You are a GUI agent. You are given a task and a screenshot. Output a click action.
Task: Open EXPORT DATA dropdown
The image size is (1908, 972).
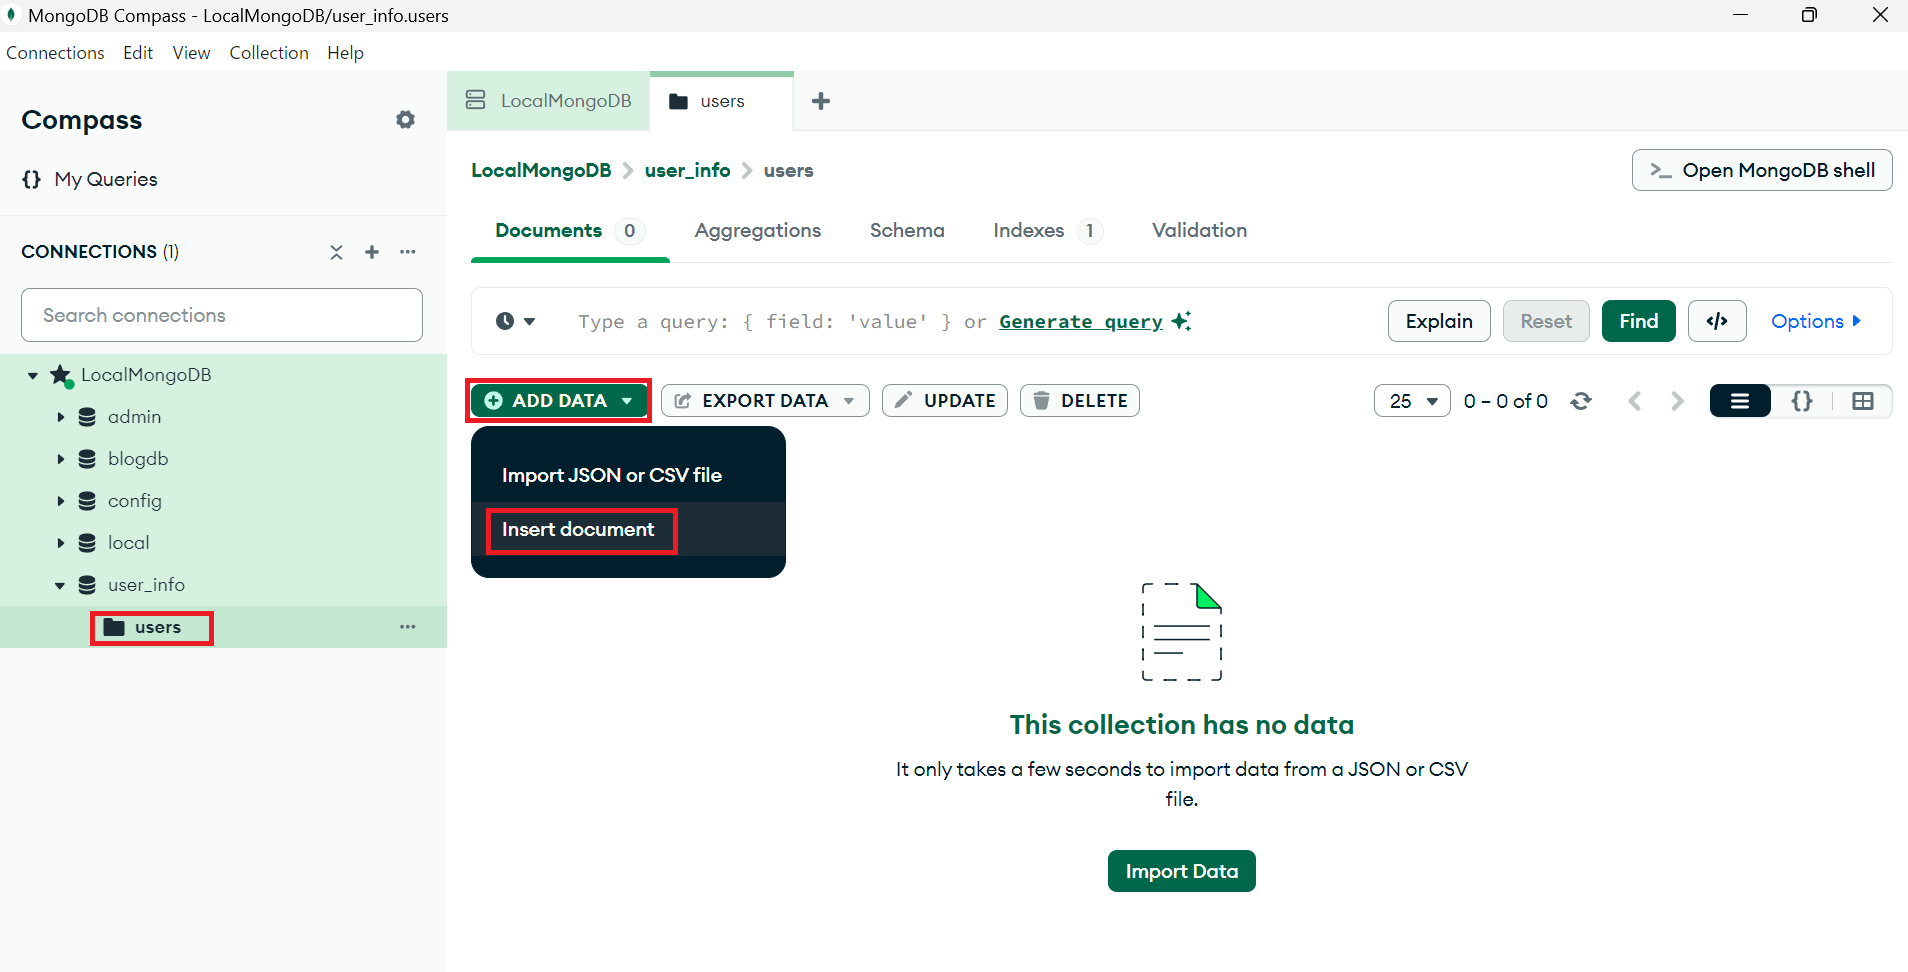(765, 401)
